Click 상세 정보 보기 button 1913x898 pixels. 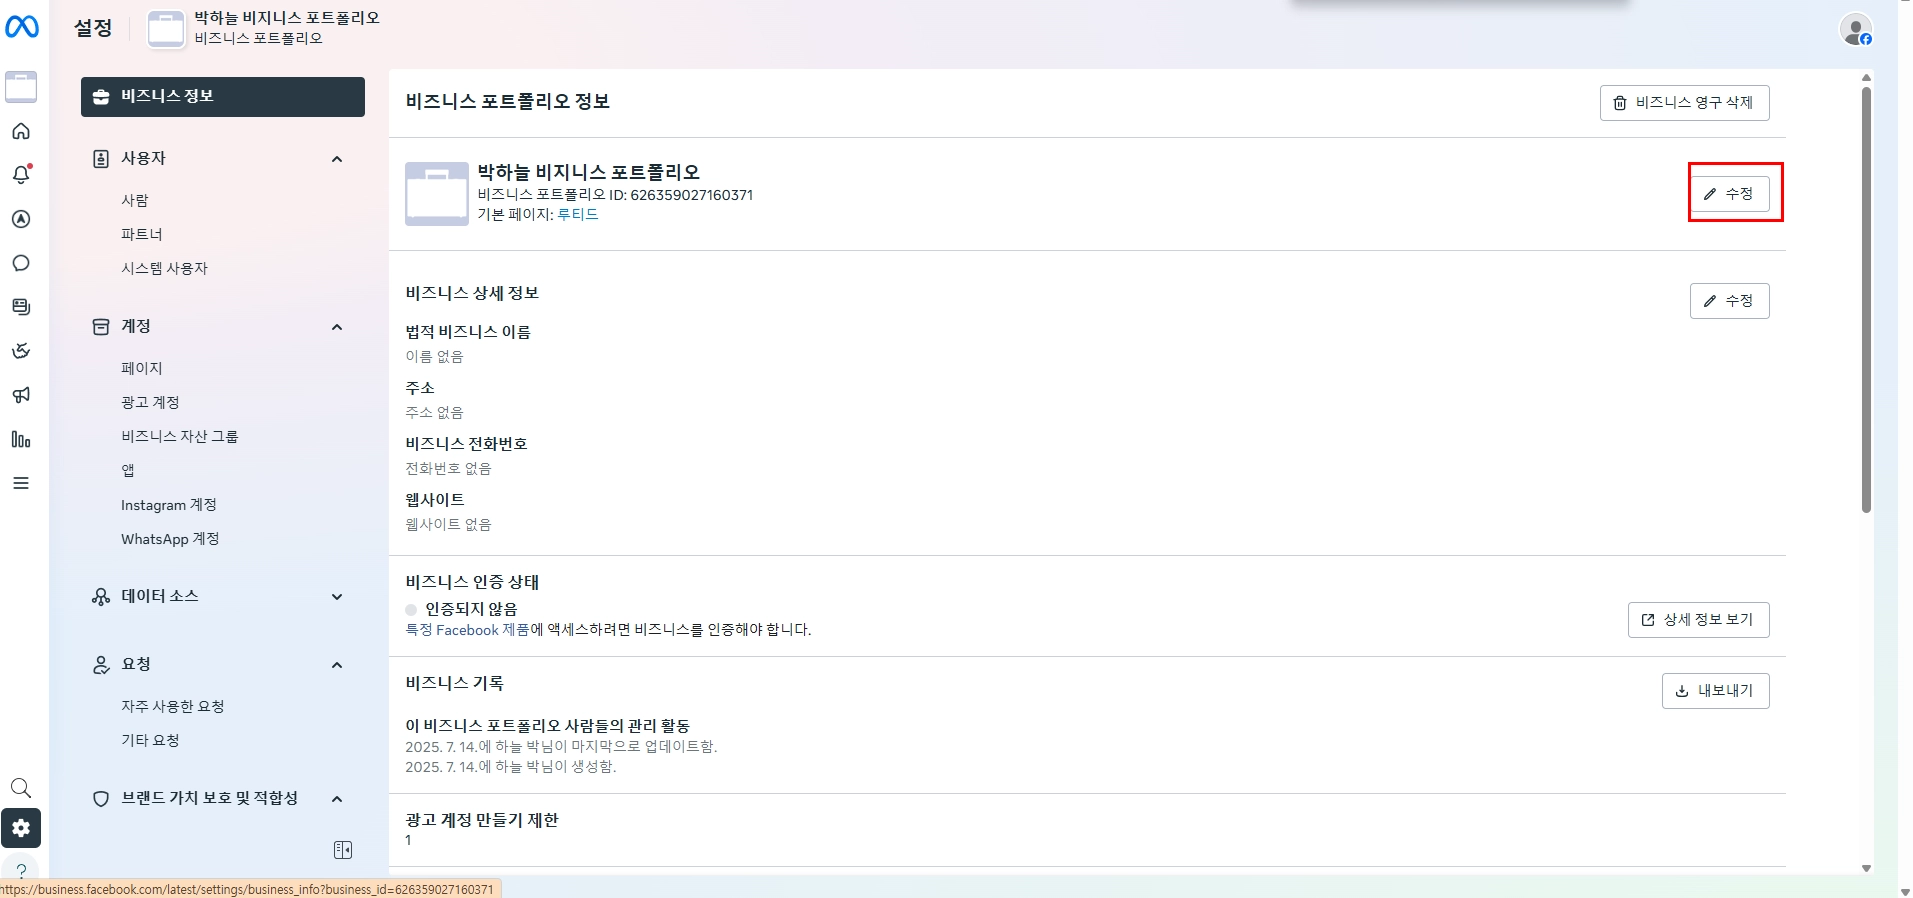tap(1698, 620)
